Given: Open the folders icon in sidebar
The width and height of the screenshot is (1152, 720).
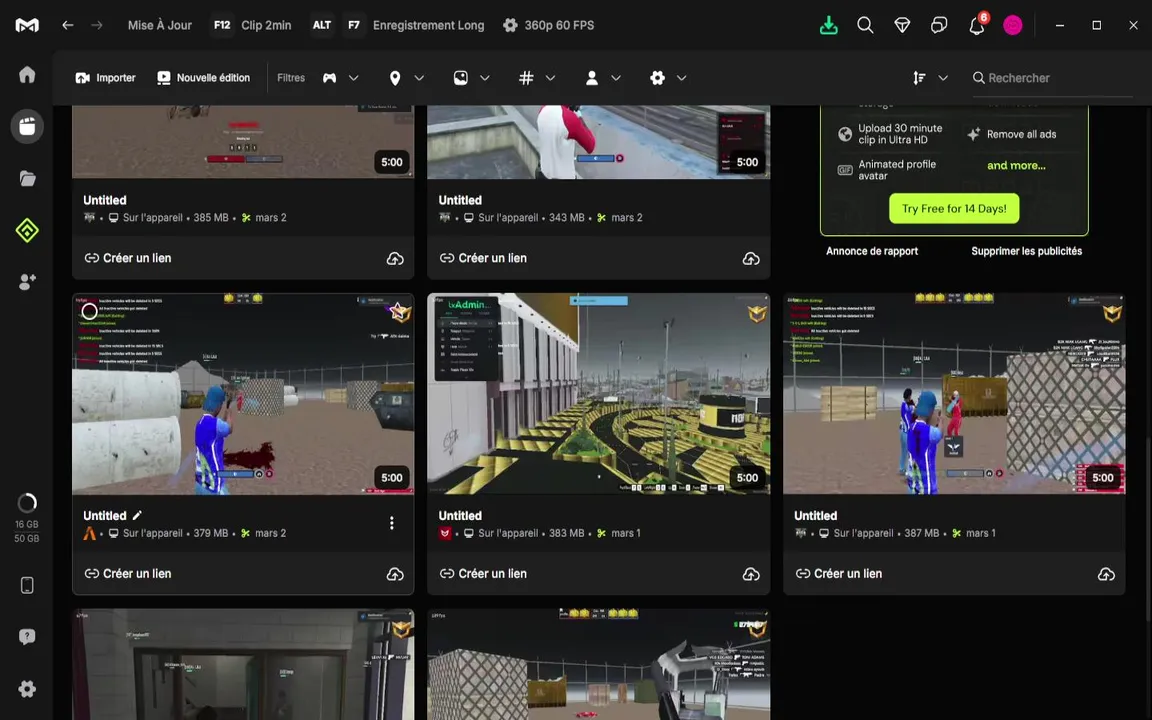Looking at the screenshot, I should [x=27, y=179].
